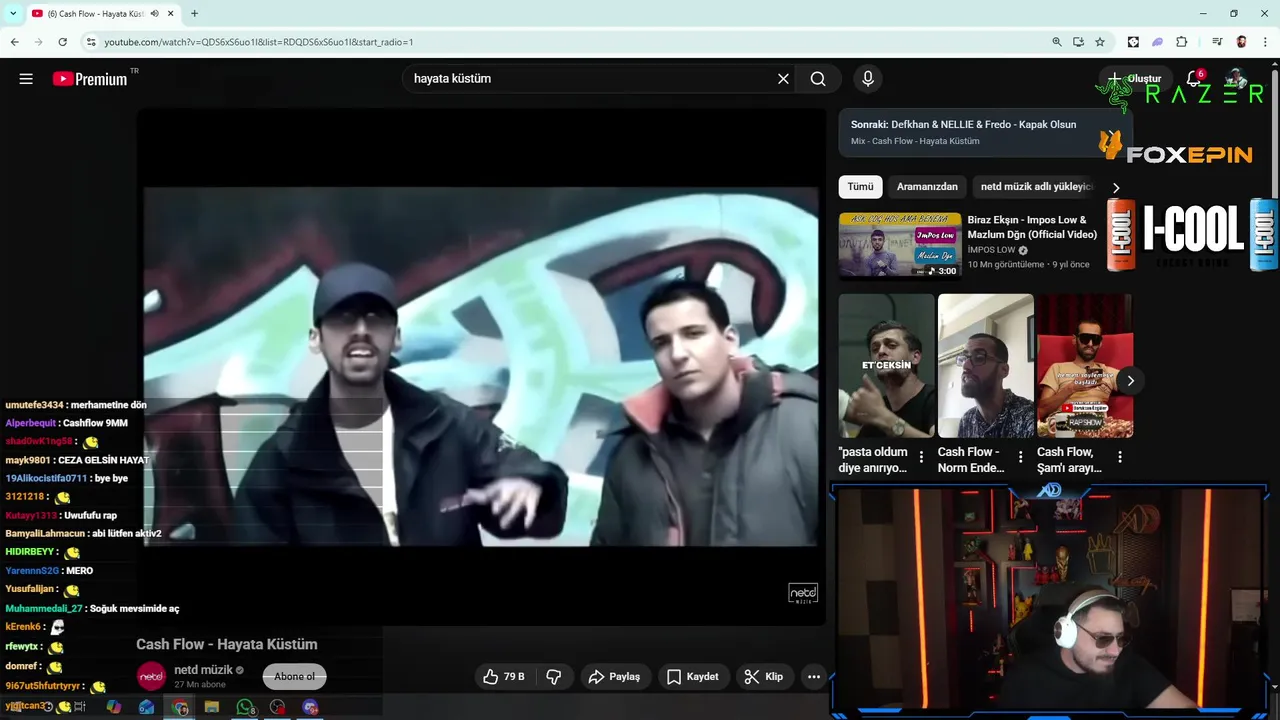
Task: Open the YouTube guide hamburger menu
Action: click(26, 79)
